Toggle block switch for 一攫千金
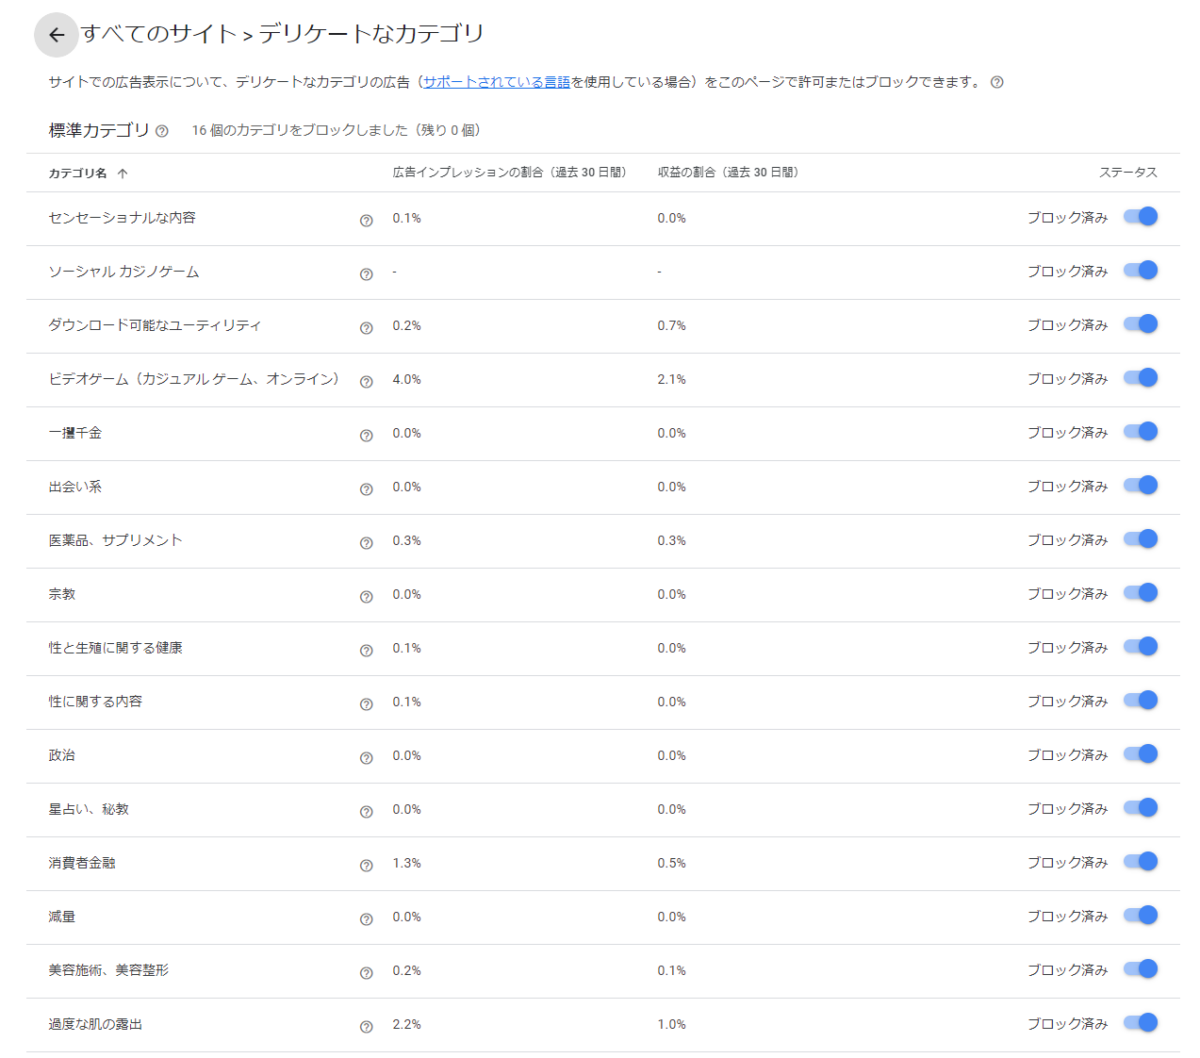Viewport: 1200px width, 1058px height. click(1140, 432)
